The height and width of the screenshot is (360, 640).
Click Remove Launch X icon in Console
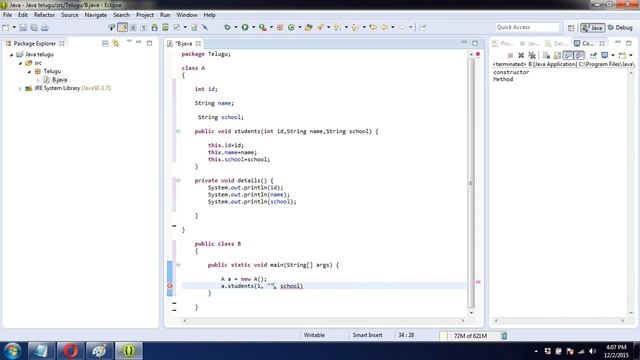point(521,55)
